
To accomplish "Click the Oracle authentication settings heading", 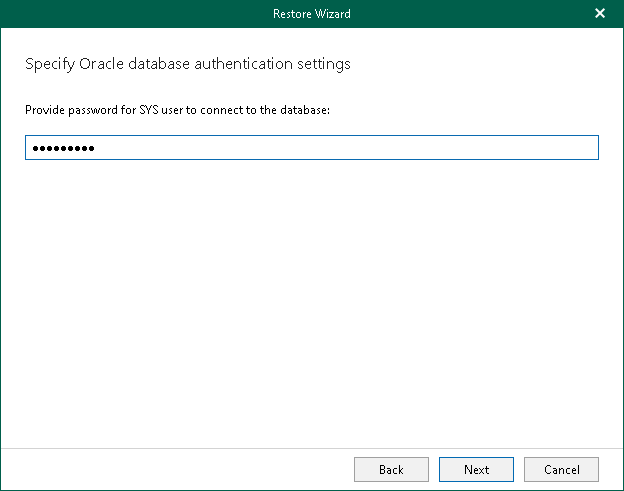I will pyautogui.click(x=187, y=64).
